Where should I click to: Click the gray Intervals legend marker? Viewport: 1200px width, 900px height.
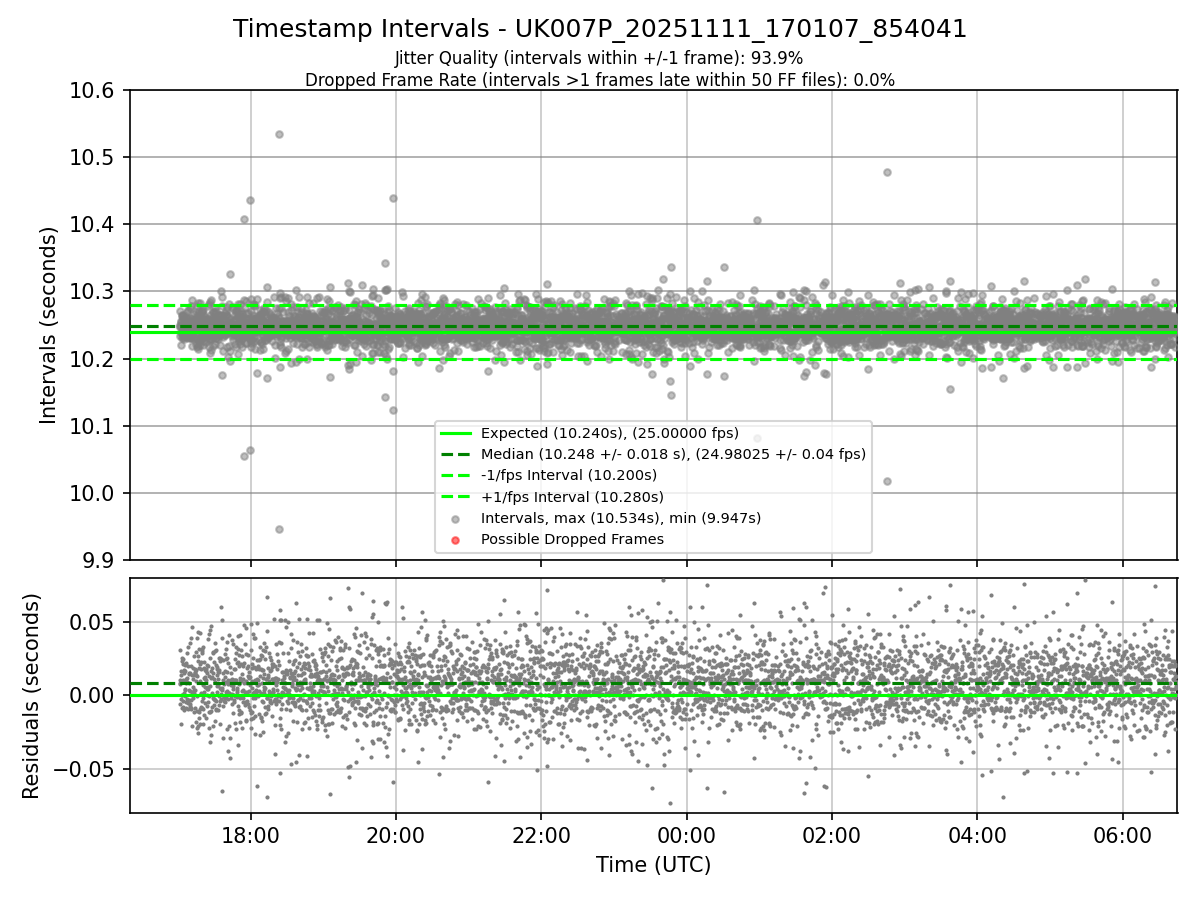pyautogui.click(x=456, y=519)
